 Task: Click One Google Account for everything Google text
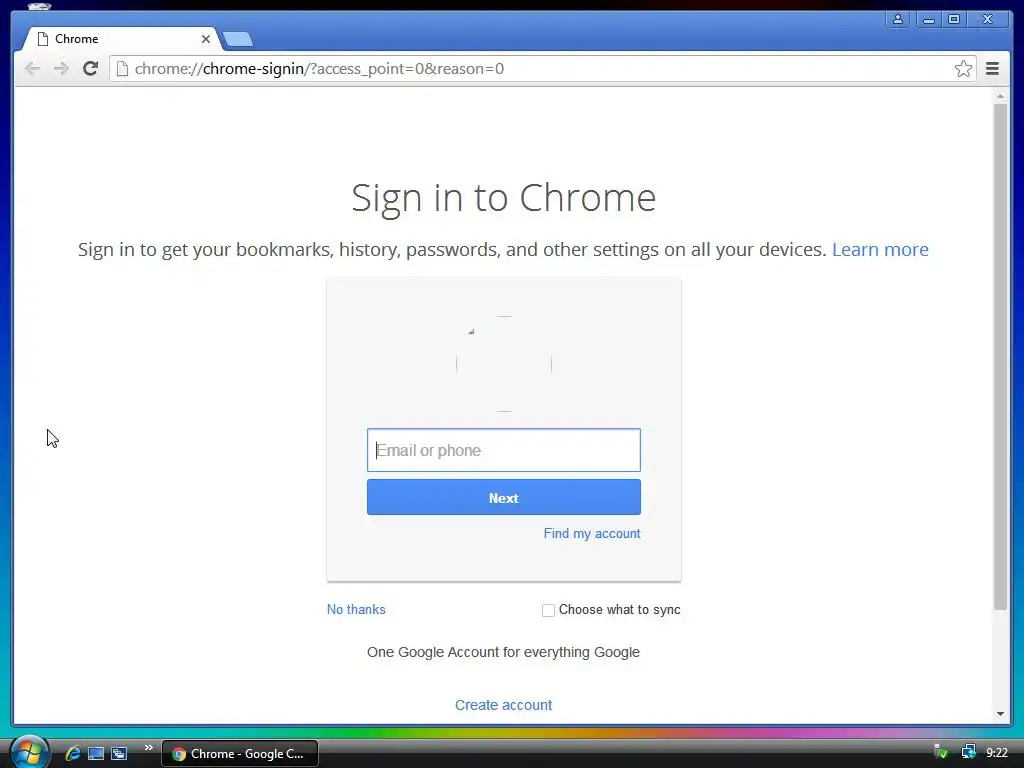(504, 652)
